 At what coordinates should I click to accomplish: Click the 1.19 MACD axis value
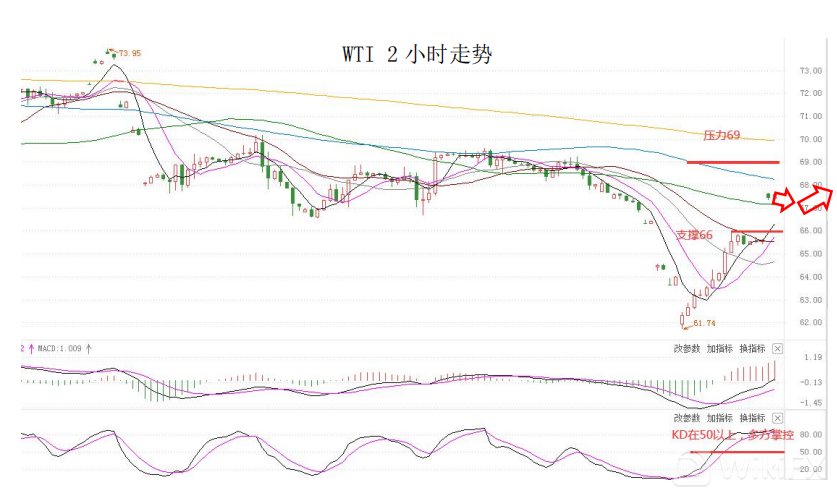pos(814,357)
